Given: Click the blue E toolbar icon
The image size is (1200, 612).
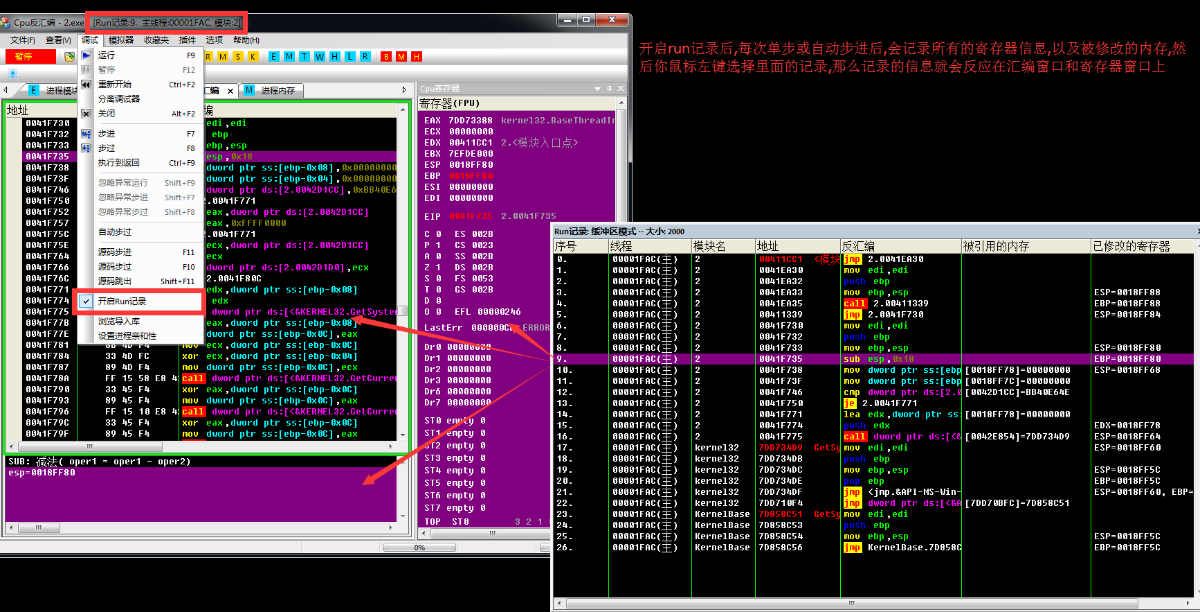Looking at the screenshot, I should pos(274,56).
